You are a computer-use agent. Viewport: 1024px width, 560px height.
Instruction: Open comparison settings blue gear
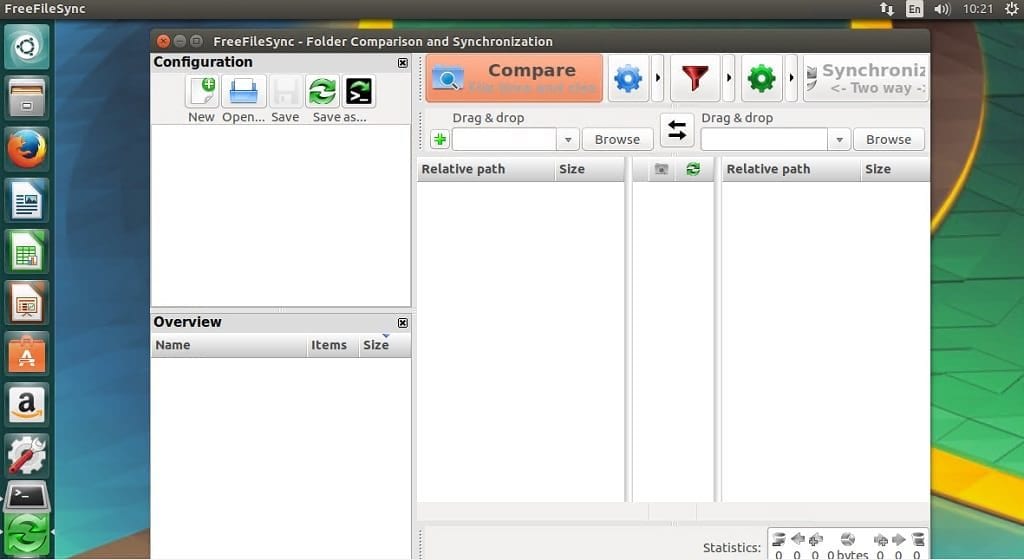[628, 78]
